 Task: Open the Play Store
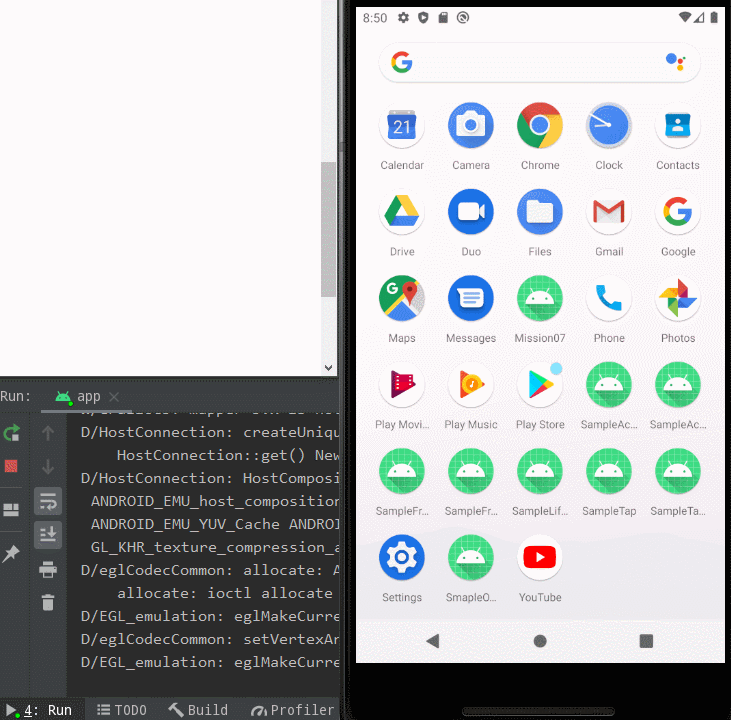tap(539, 385)
